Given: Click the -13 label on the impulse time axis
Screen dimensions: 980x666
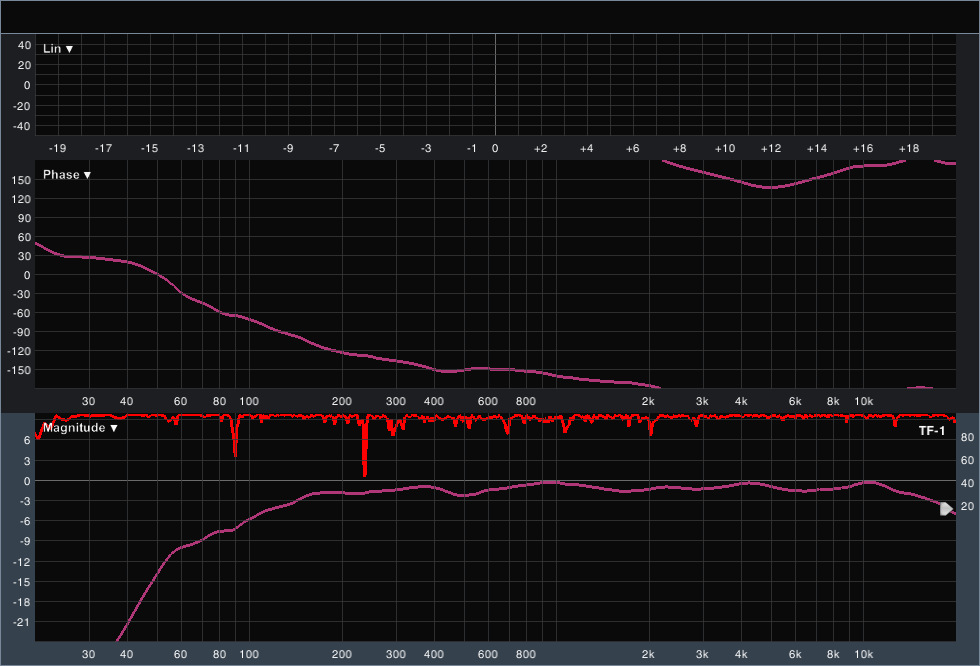Looking at the screenshot, I should point(195,149).
